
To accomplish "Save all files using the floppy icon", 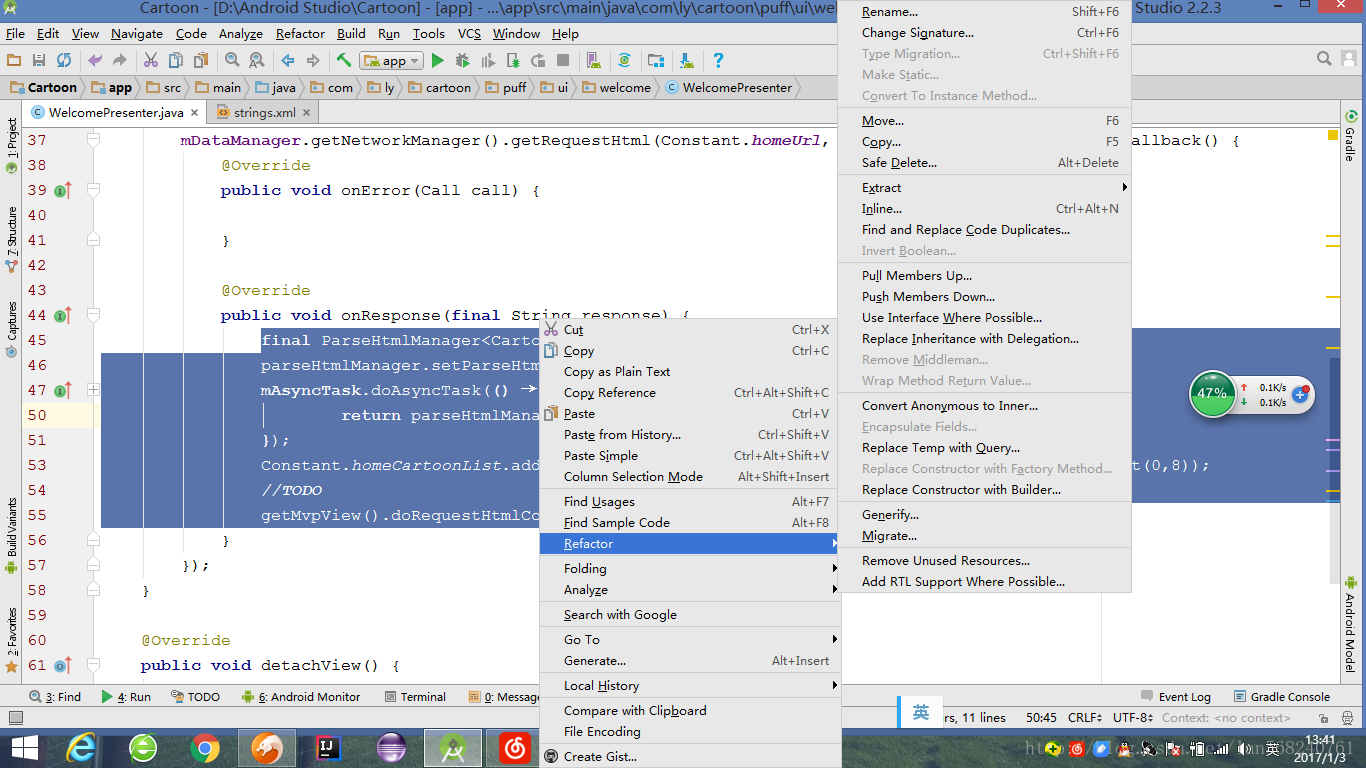I will (39, 60).
